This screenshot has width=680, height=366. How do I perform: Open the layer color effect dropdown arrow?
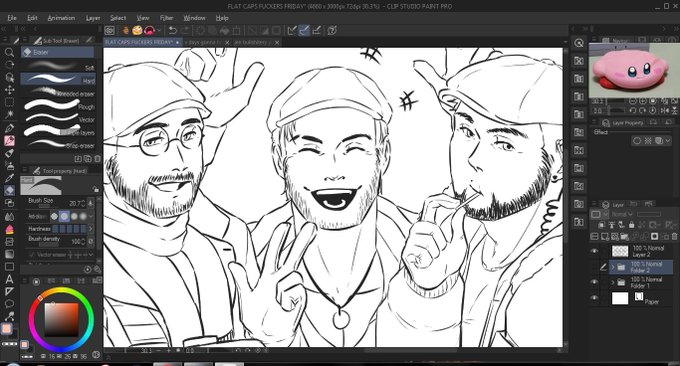coord(667,141)
